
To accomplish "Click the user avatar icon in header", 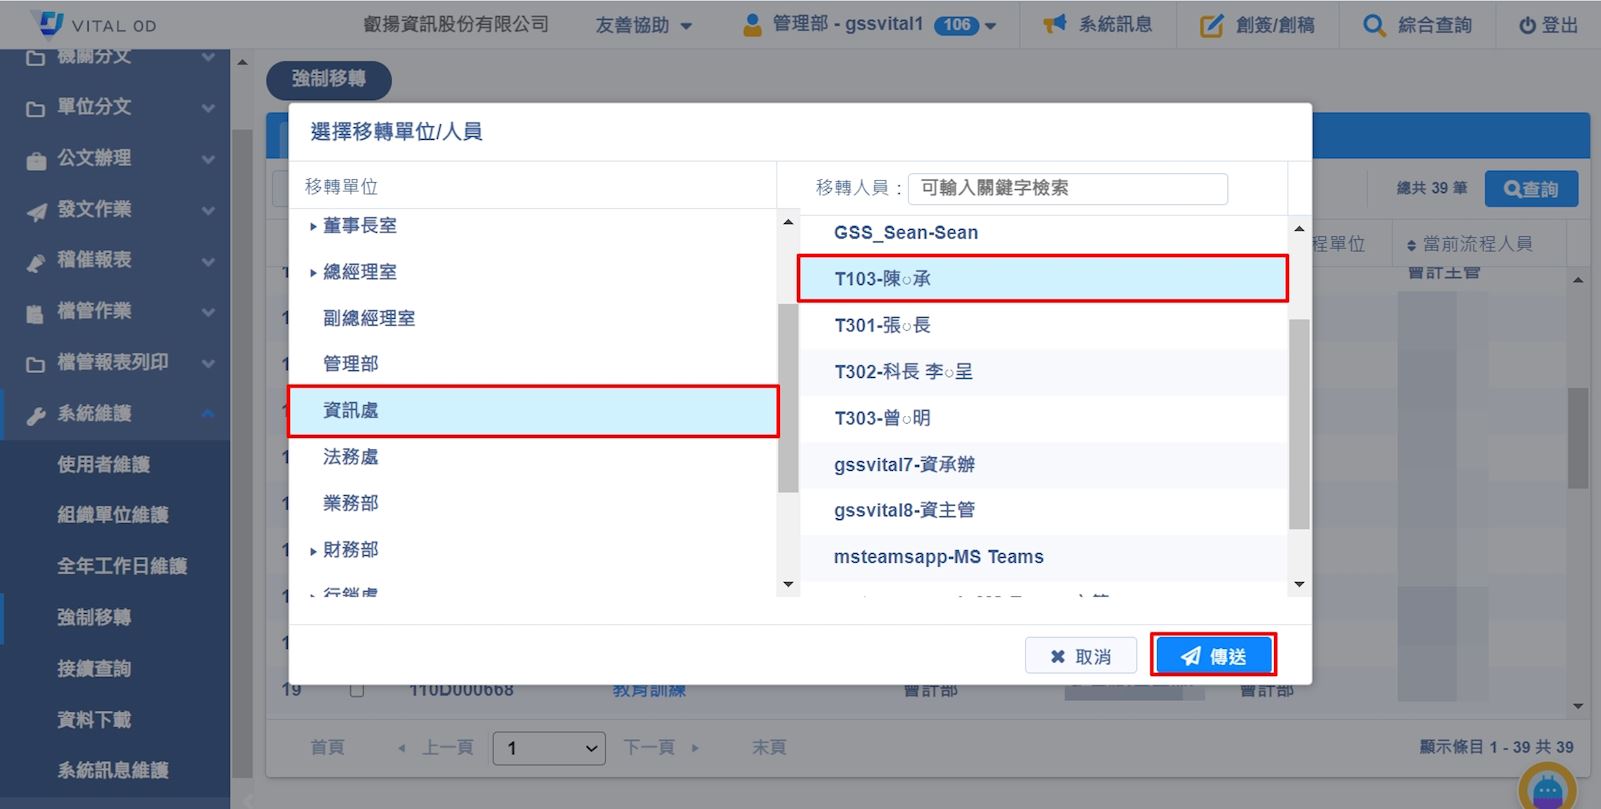I will point(752,25).
